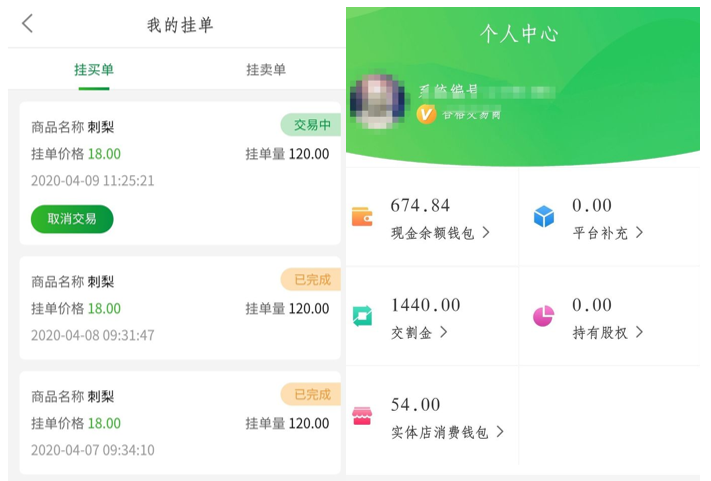The image size is (711, 481).
Task: Click the green delivery funds icon
Action: tap(361, 316)
